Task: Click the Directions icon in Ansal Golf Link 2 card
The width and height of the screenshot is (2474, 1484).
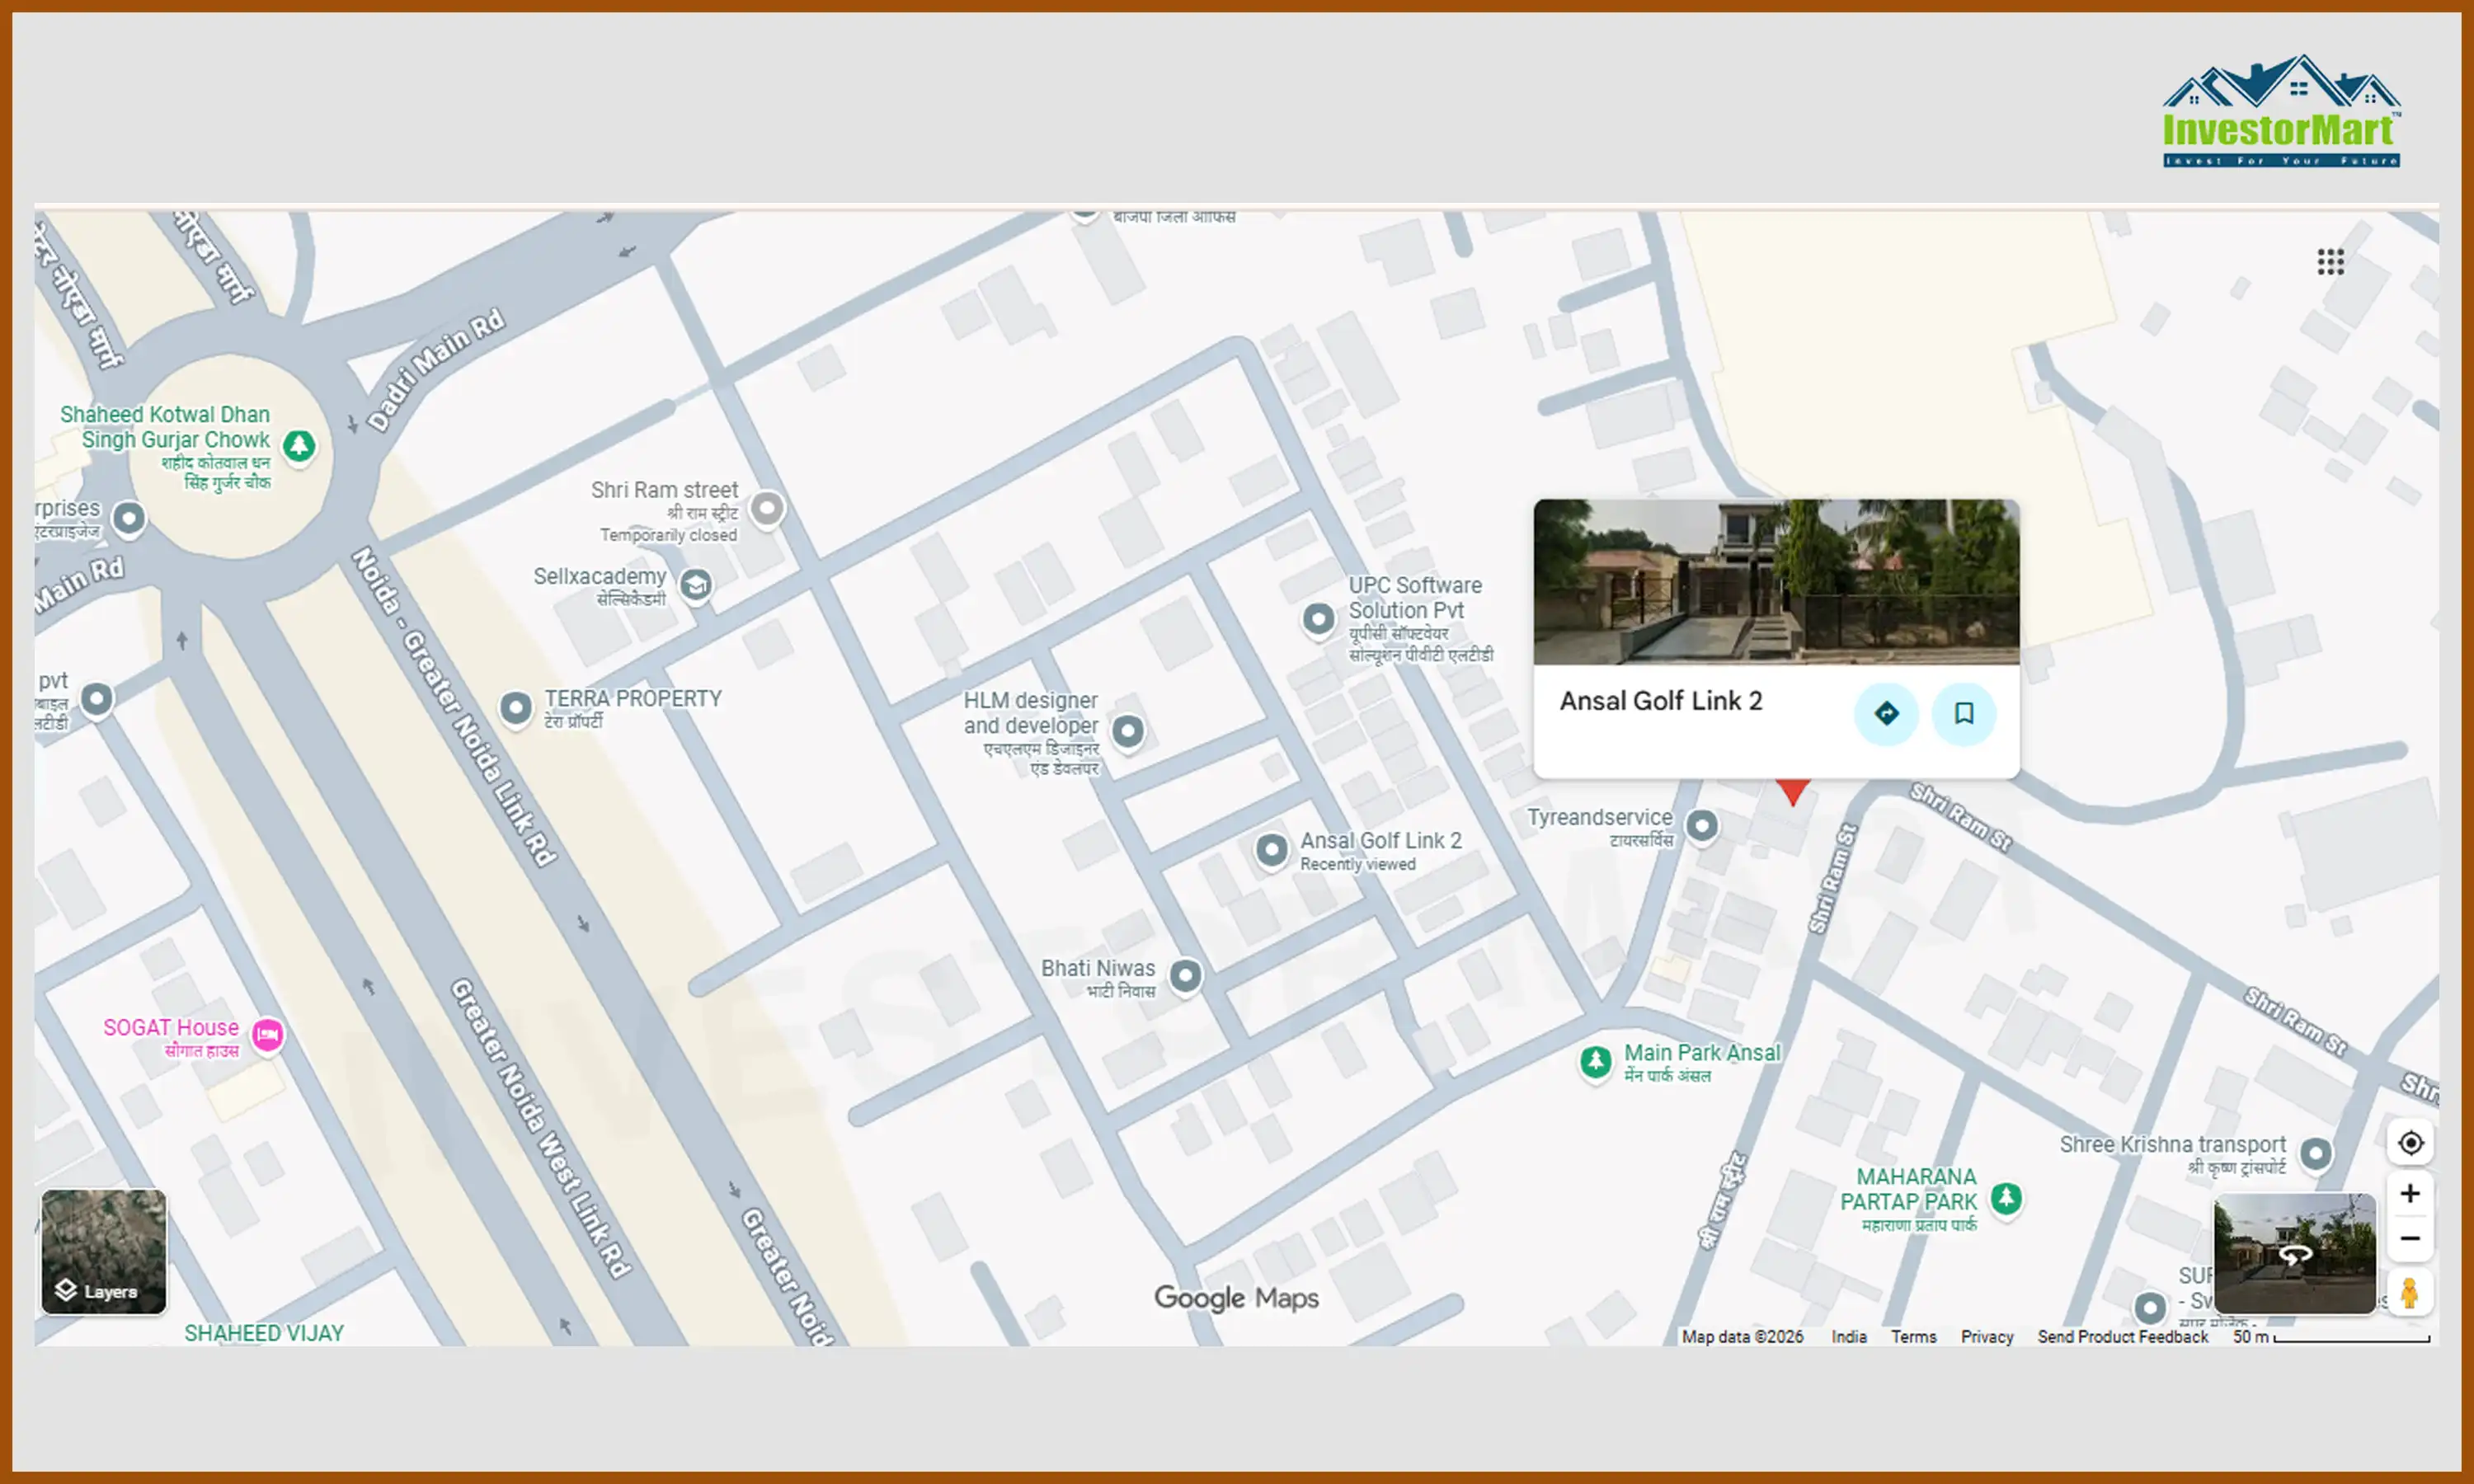Action: 1886,713
